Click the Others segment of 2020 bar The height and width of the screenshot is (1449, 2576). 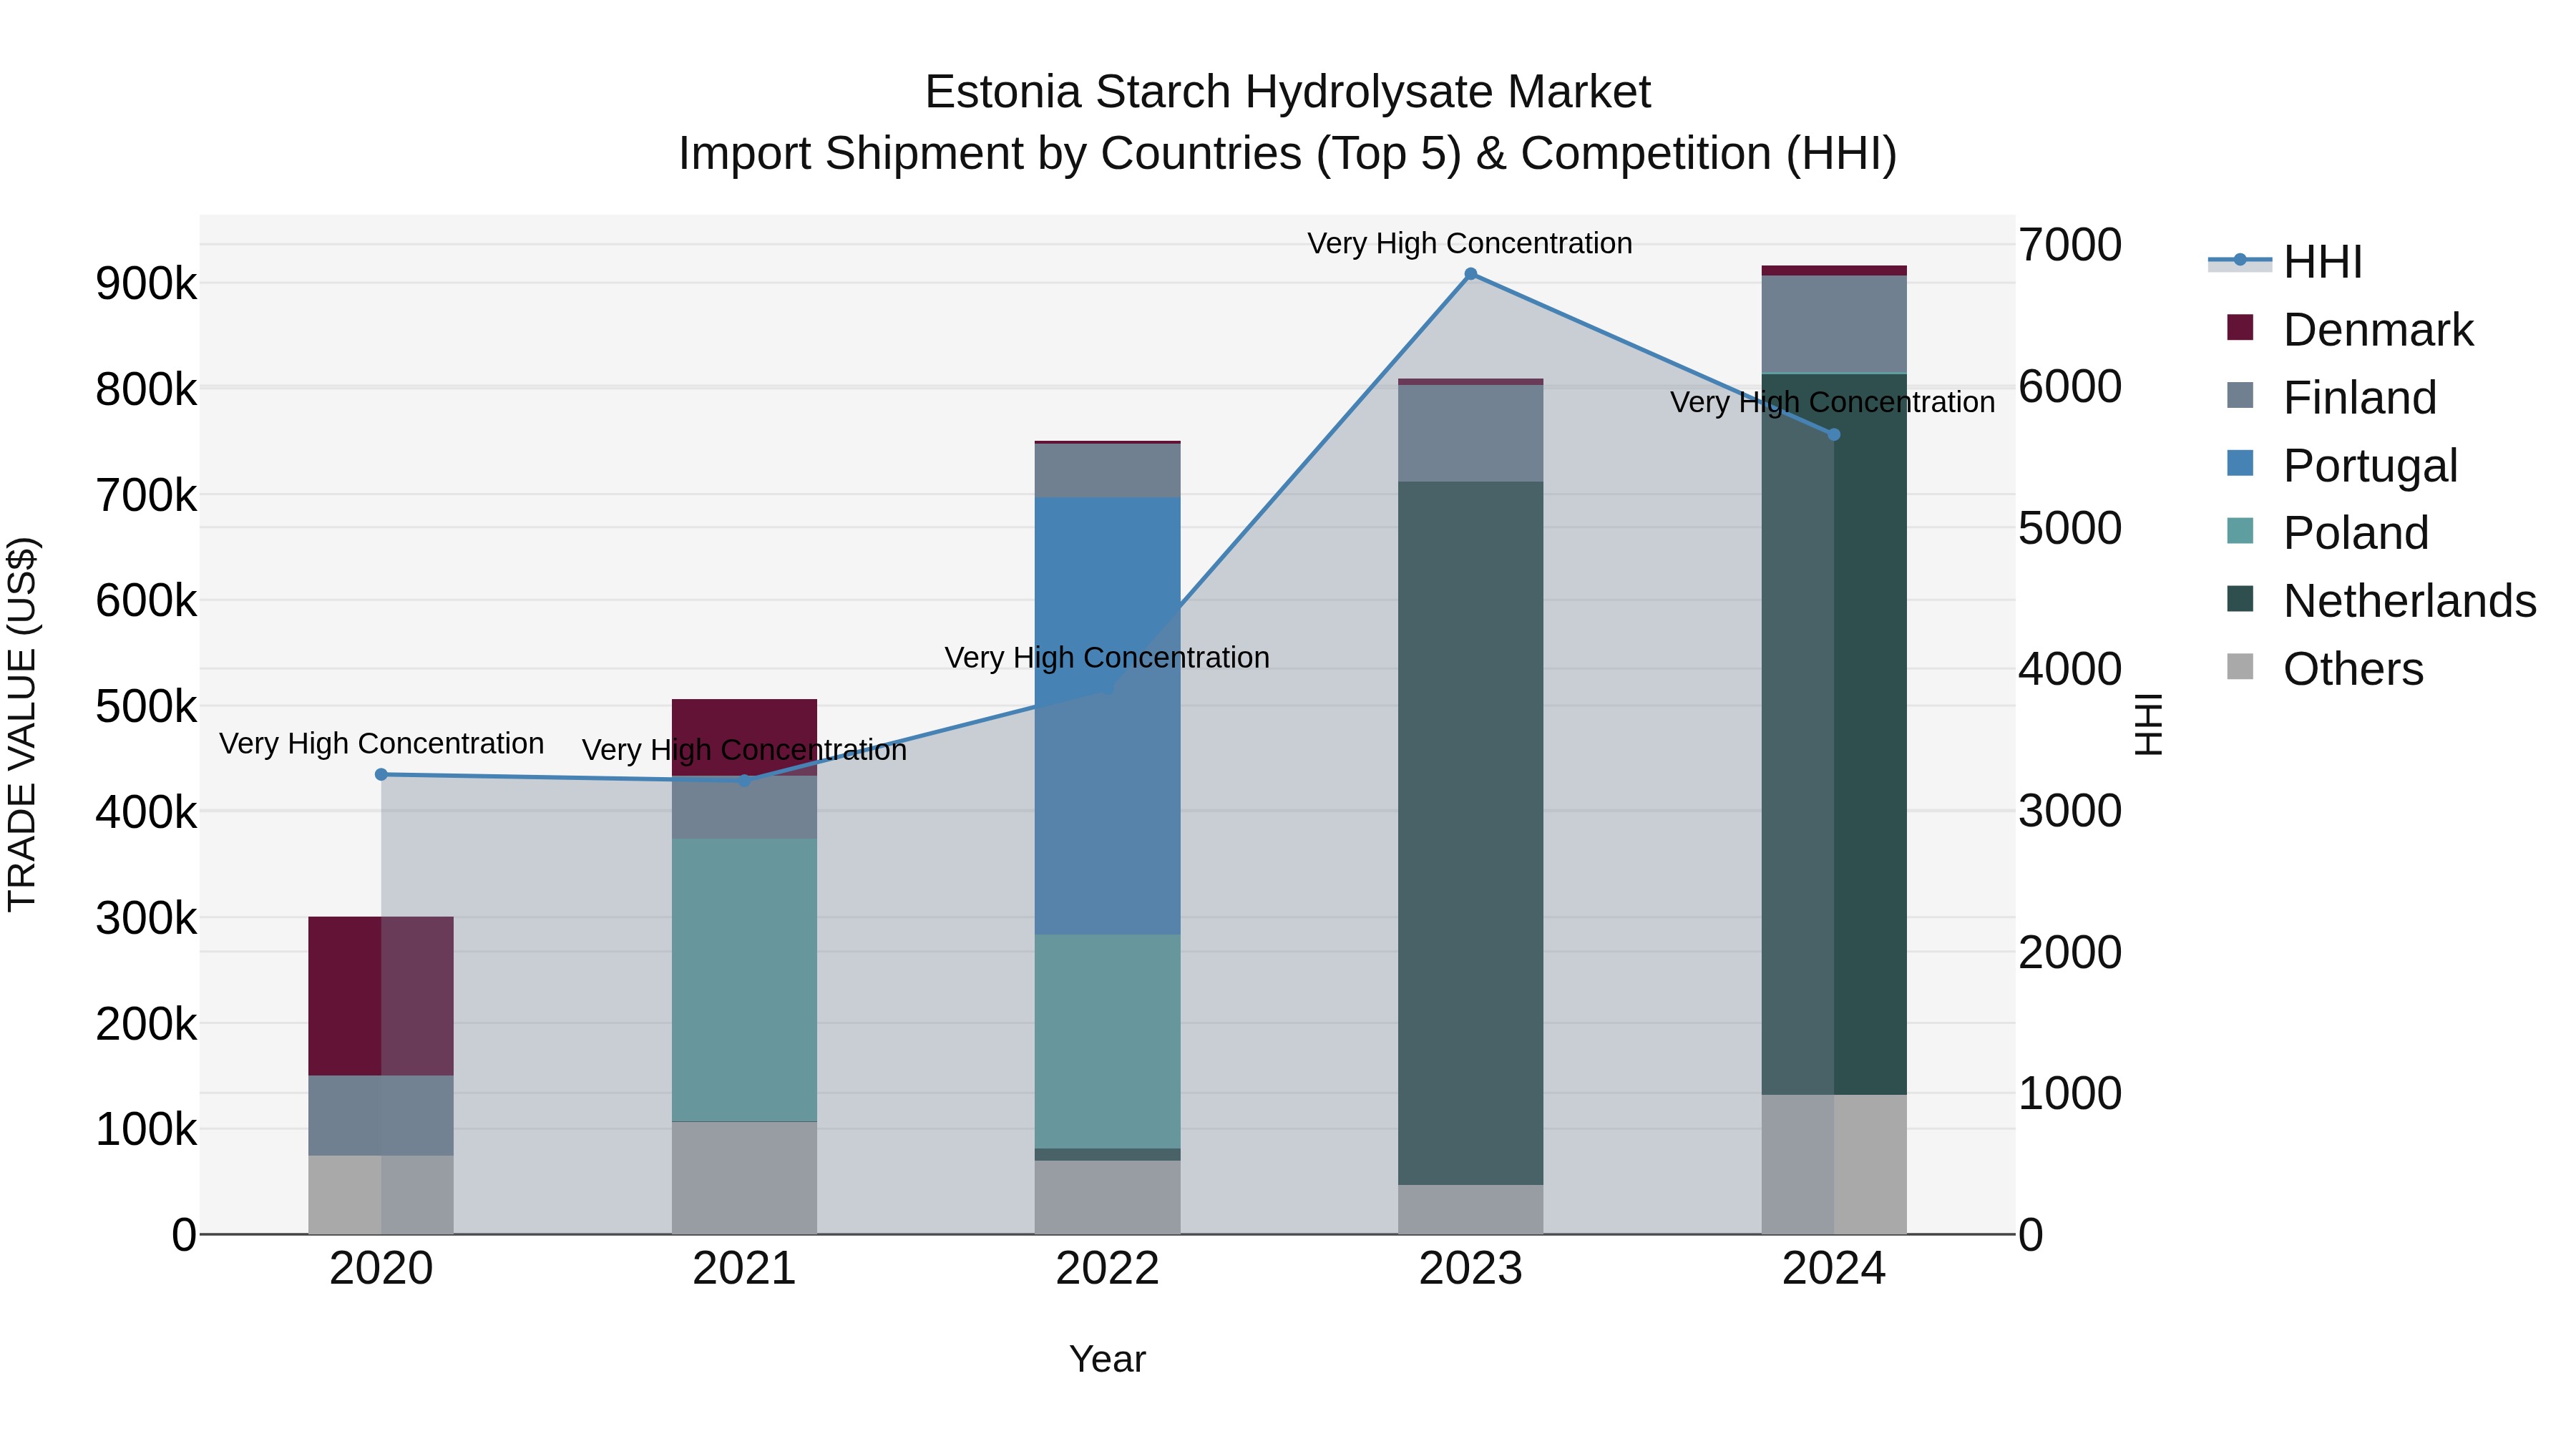tap(381, 1195)
